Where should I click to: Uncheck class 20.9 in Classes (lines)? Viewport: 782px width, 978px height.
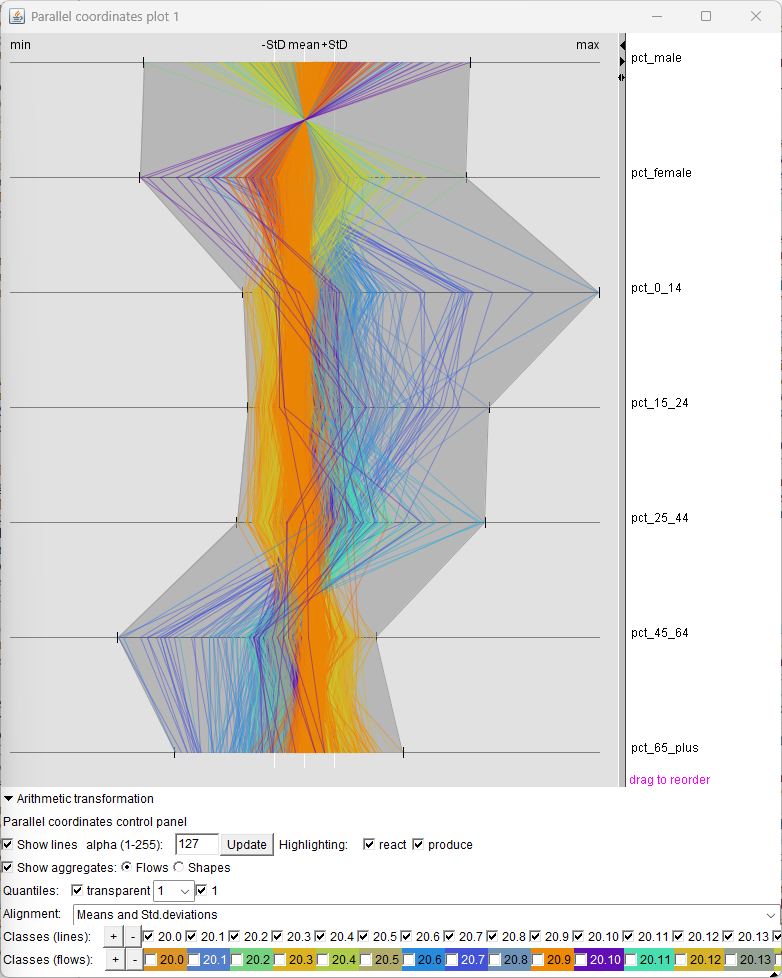[x=536, y=936]
